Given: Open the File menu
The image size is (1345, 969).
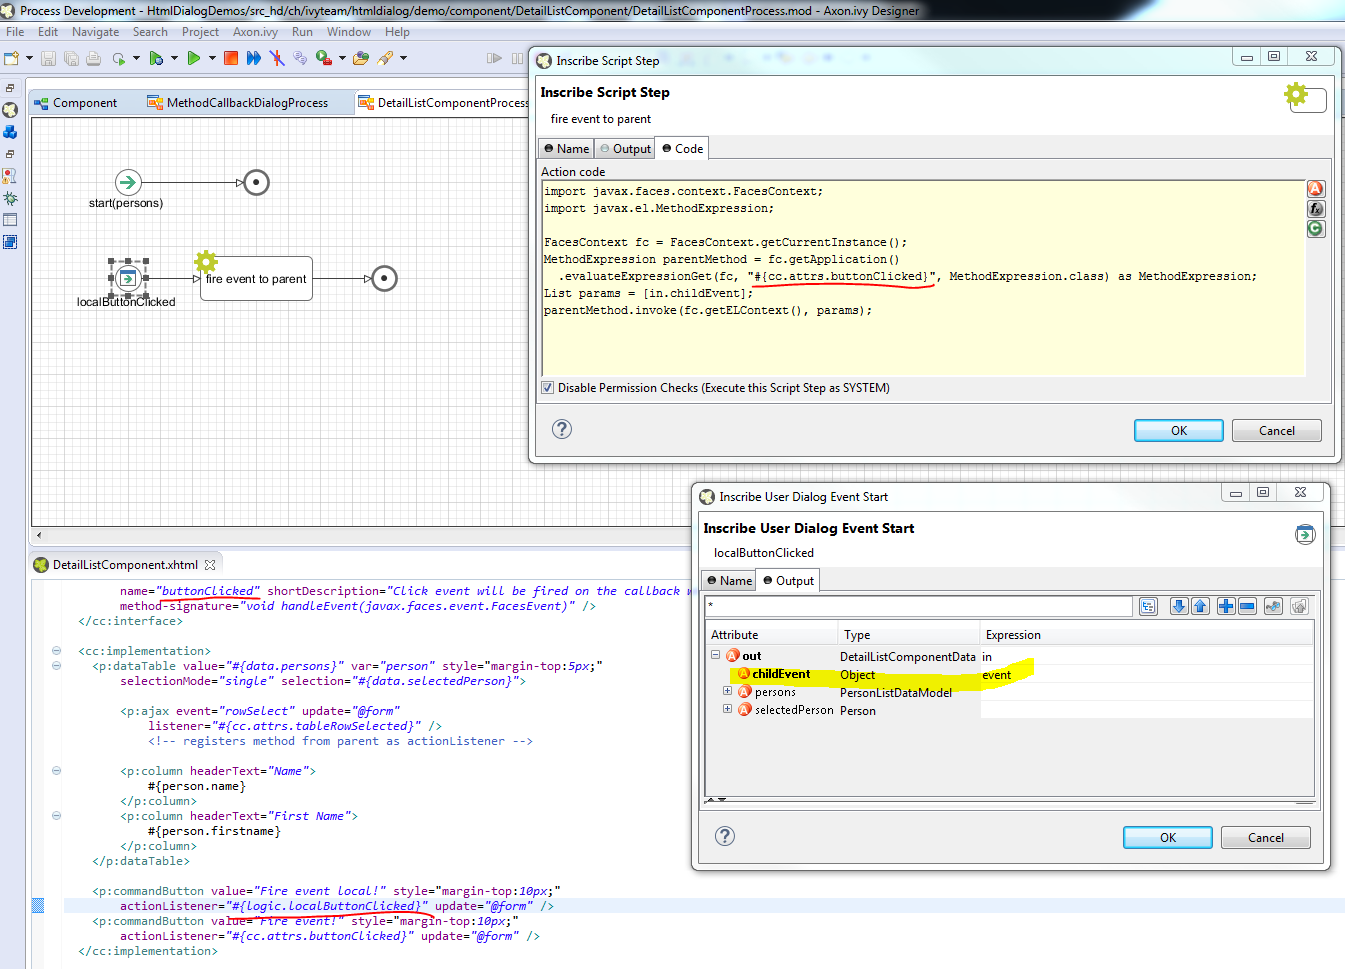Looking at the screenshot, I should click(15, 32).
